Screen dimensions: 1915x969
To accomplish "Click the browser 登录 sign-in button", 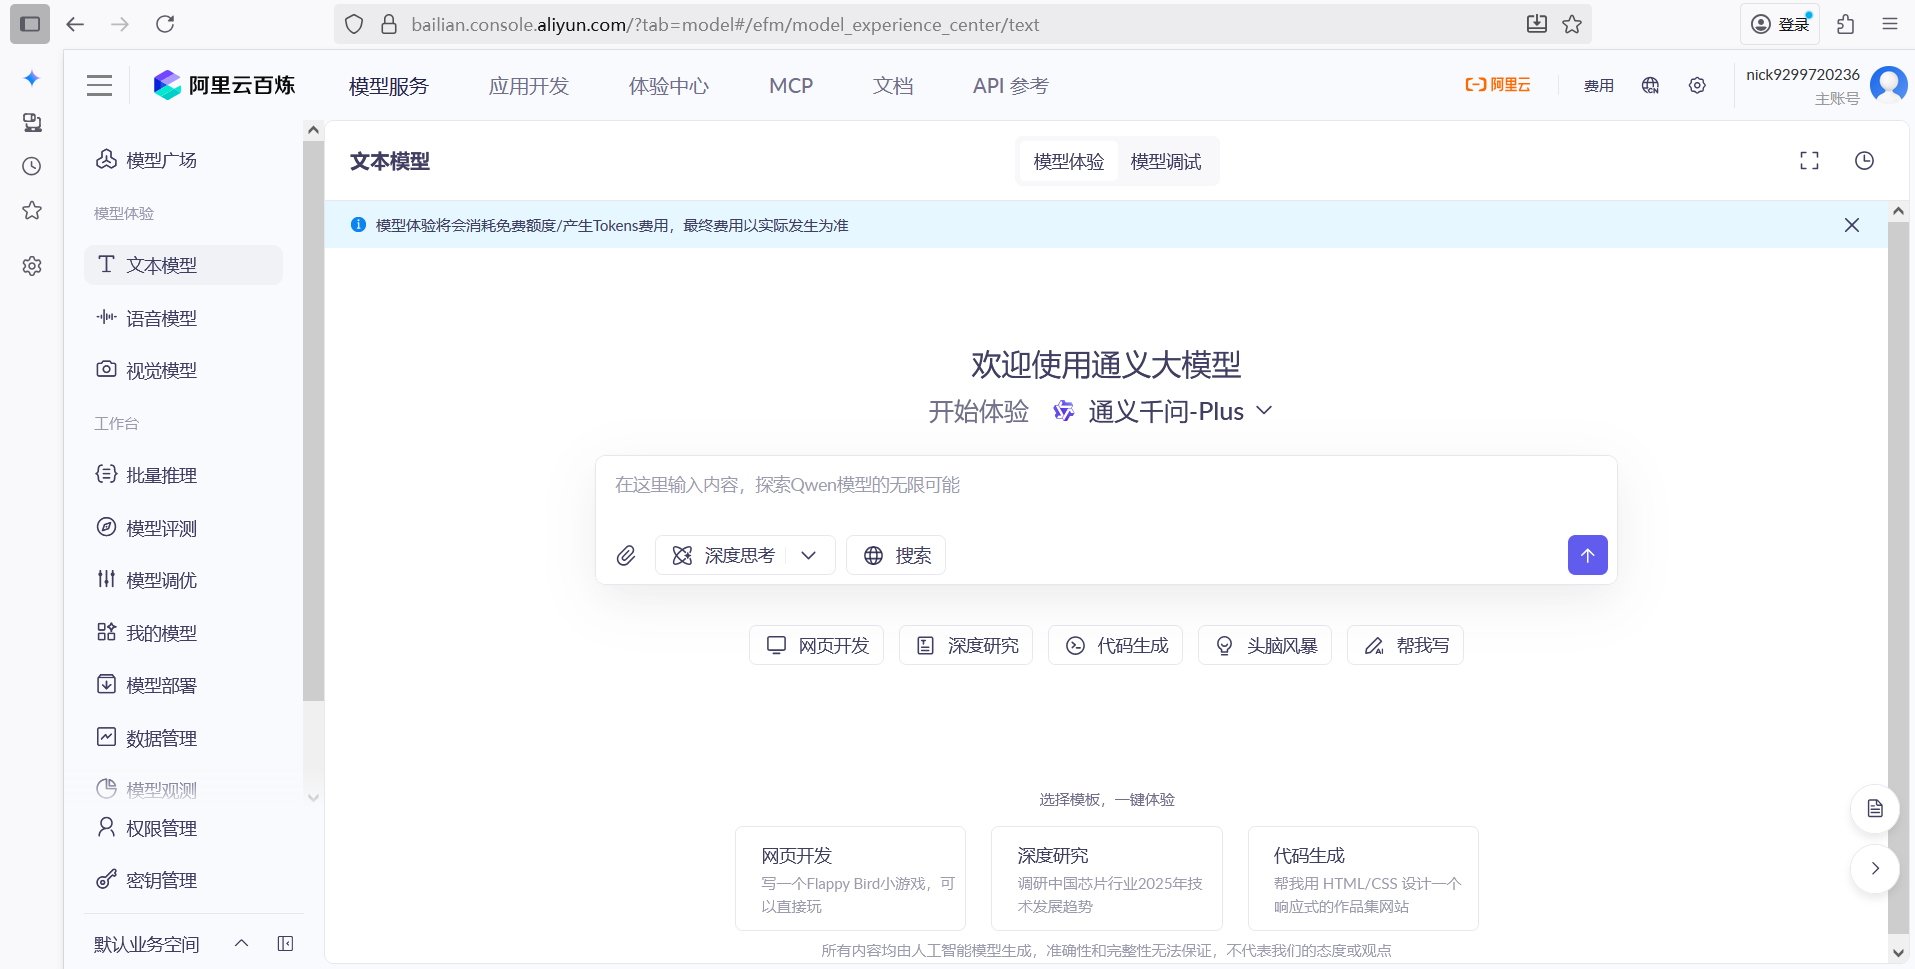I will (1780, 24).
